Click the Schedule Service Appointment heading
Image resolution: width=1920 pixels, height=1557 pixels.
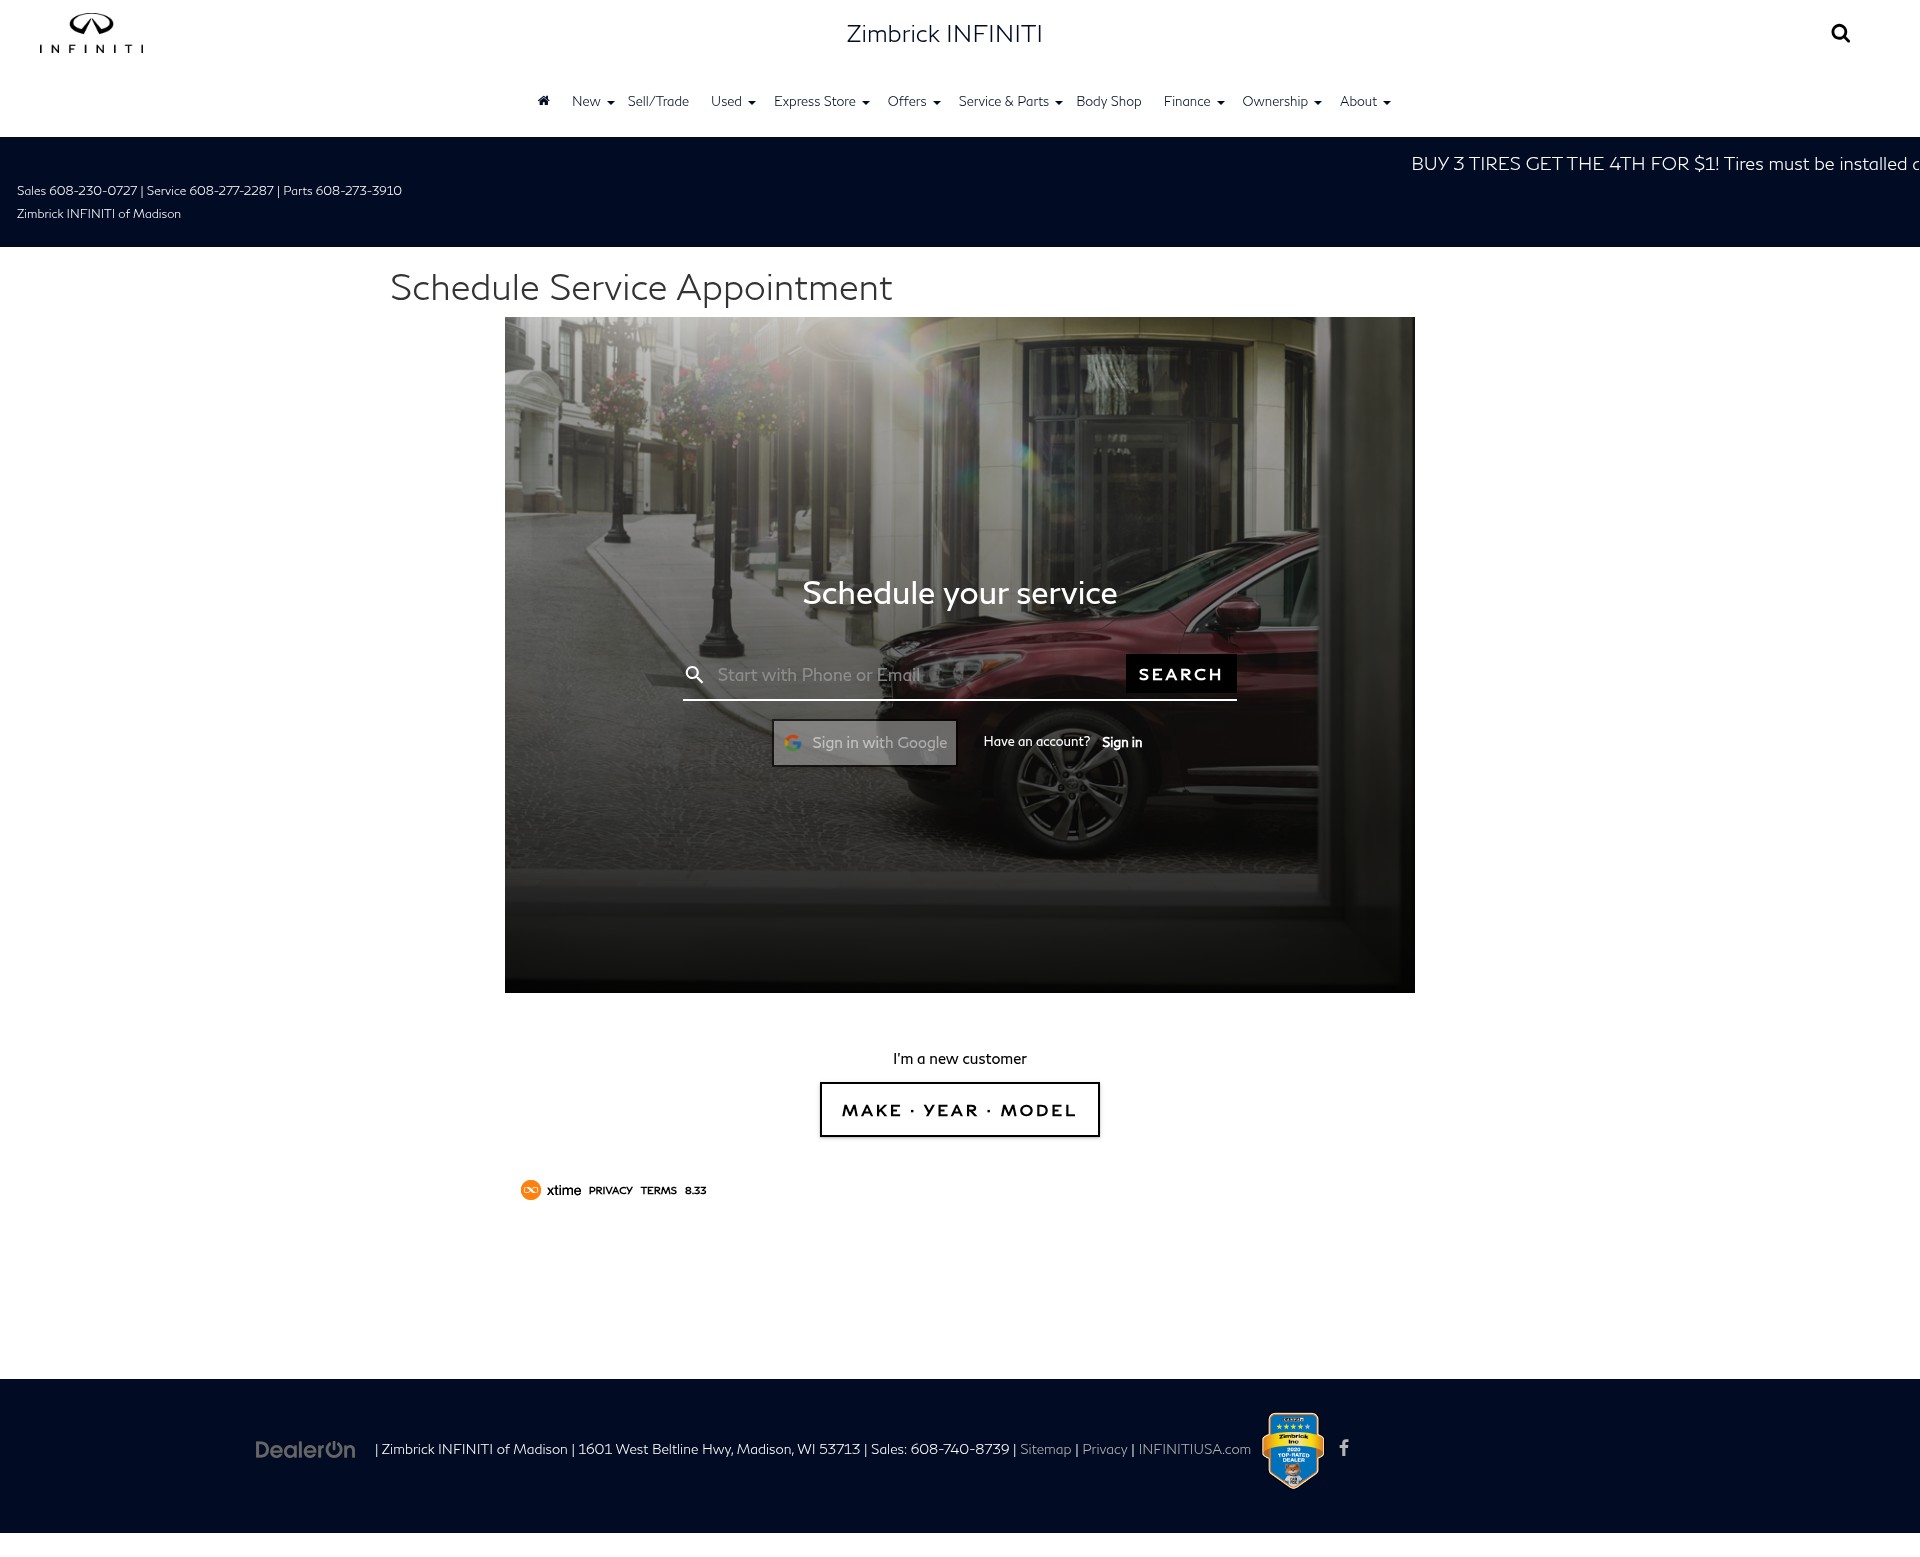641,288
